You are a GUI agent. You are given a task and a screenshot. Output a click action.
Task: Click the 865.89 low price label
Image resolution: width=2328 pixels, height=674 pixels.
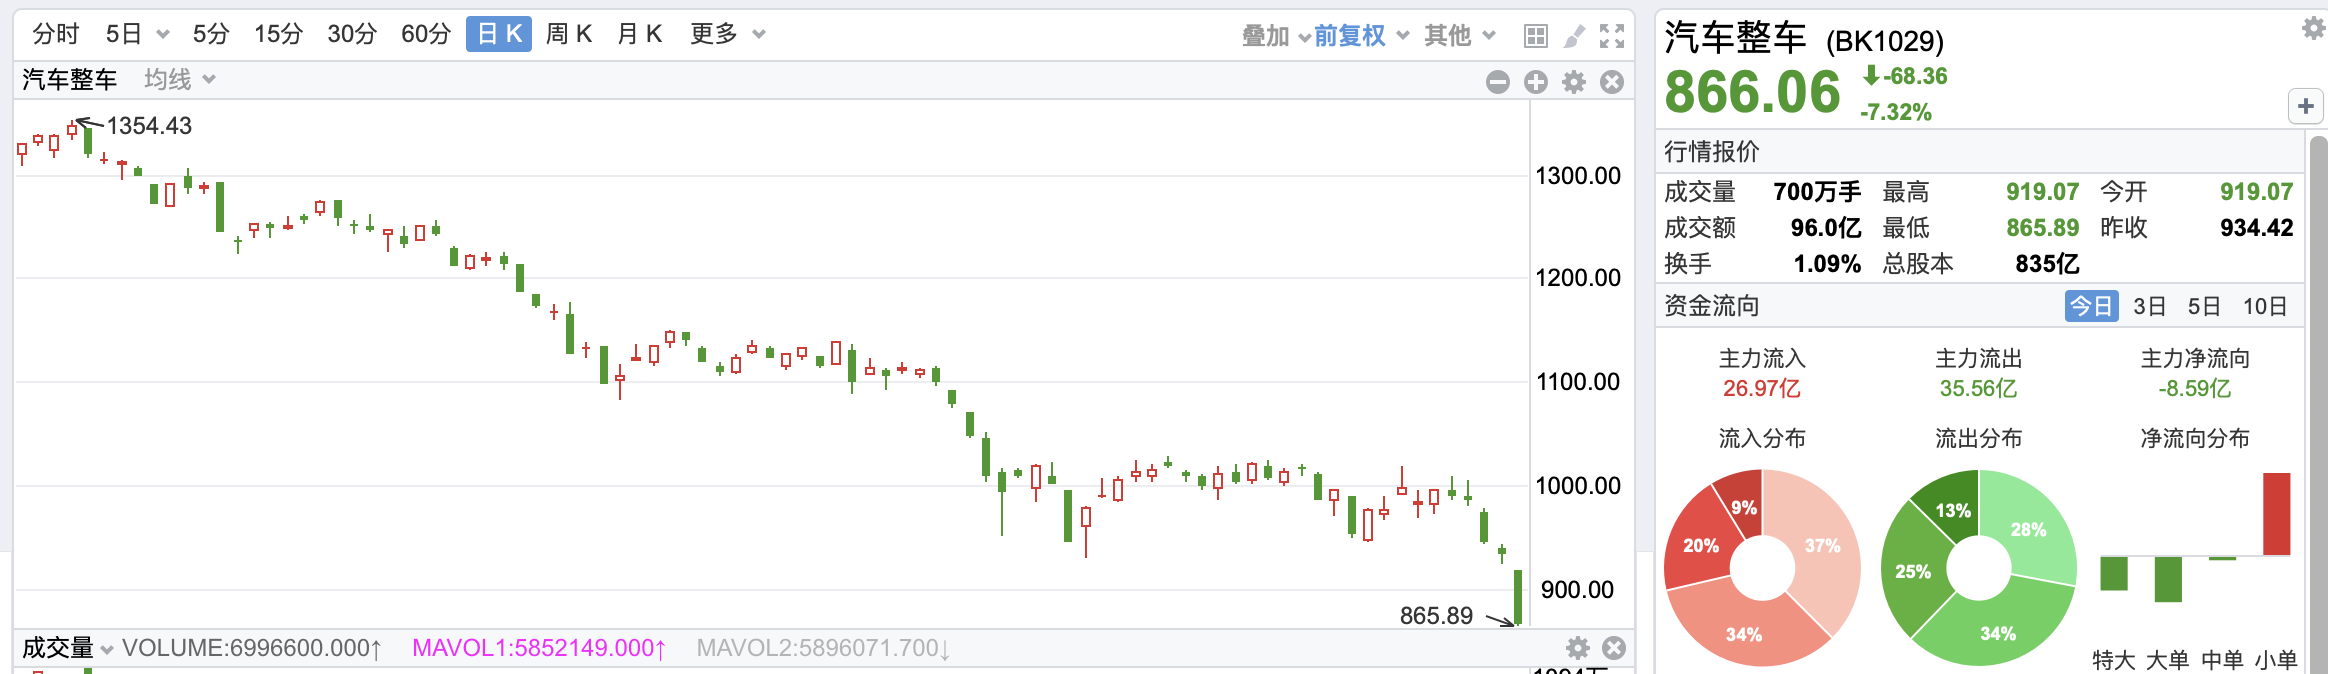[x=1436, y=616]
